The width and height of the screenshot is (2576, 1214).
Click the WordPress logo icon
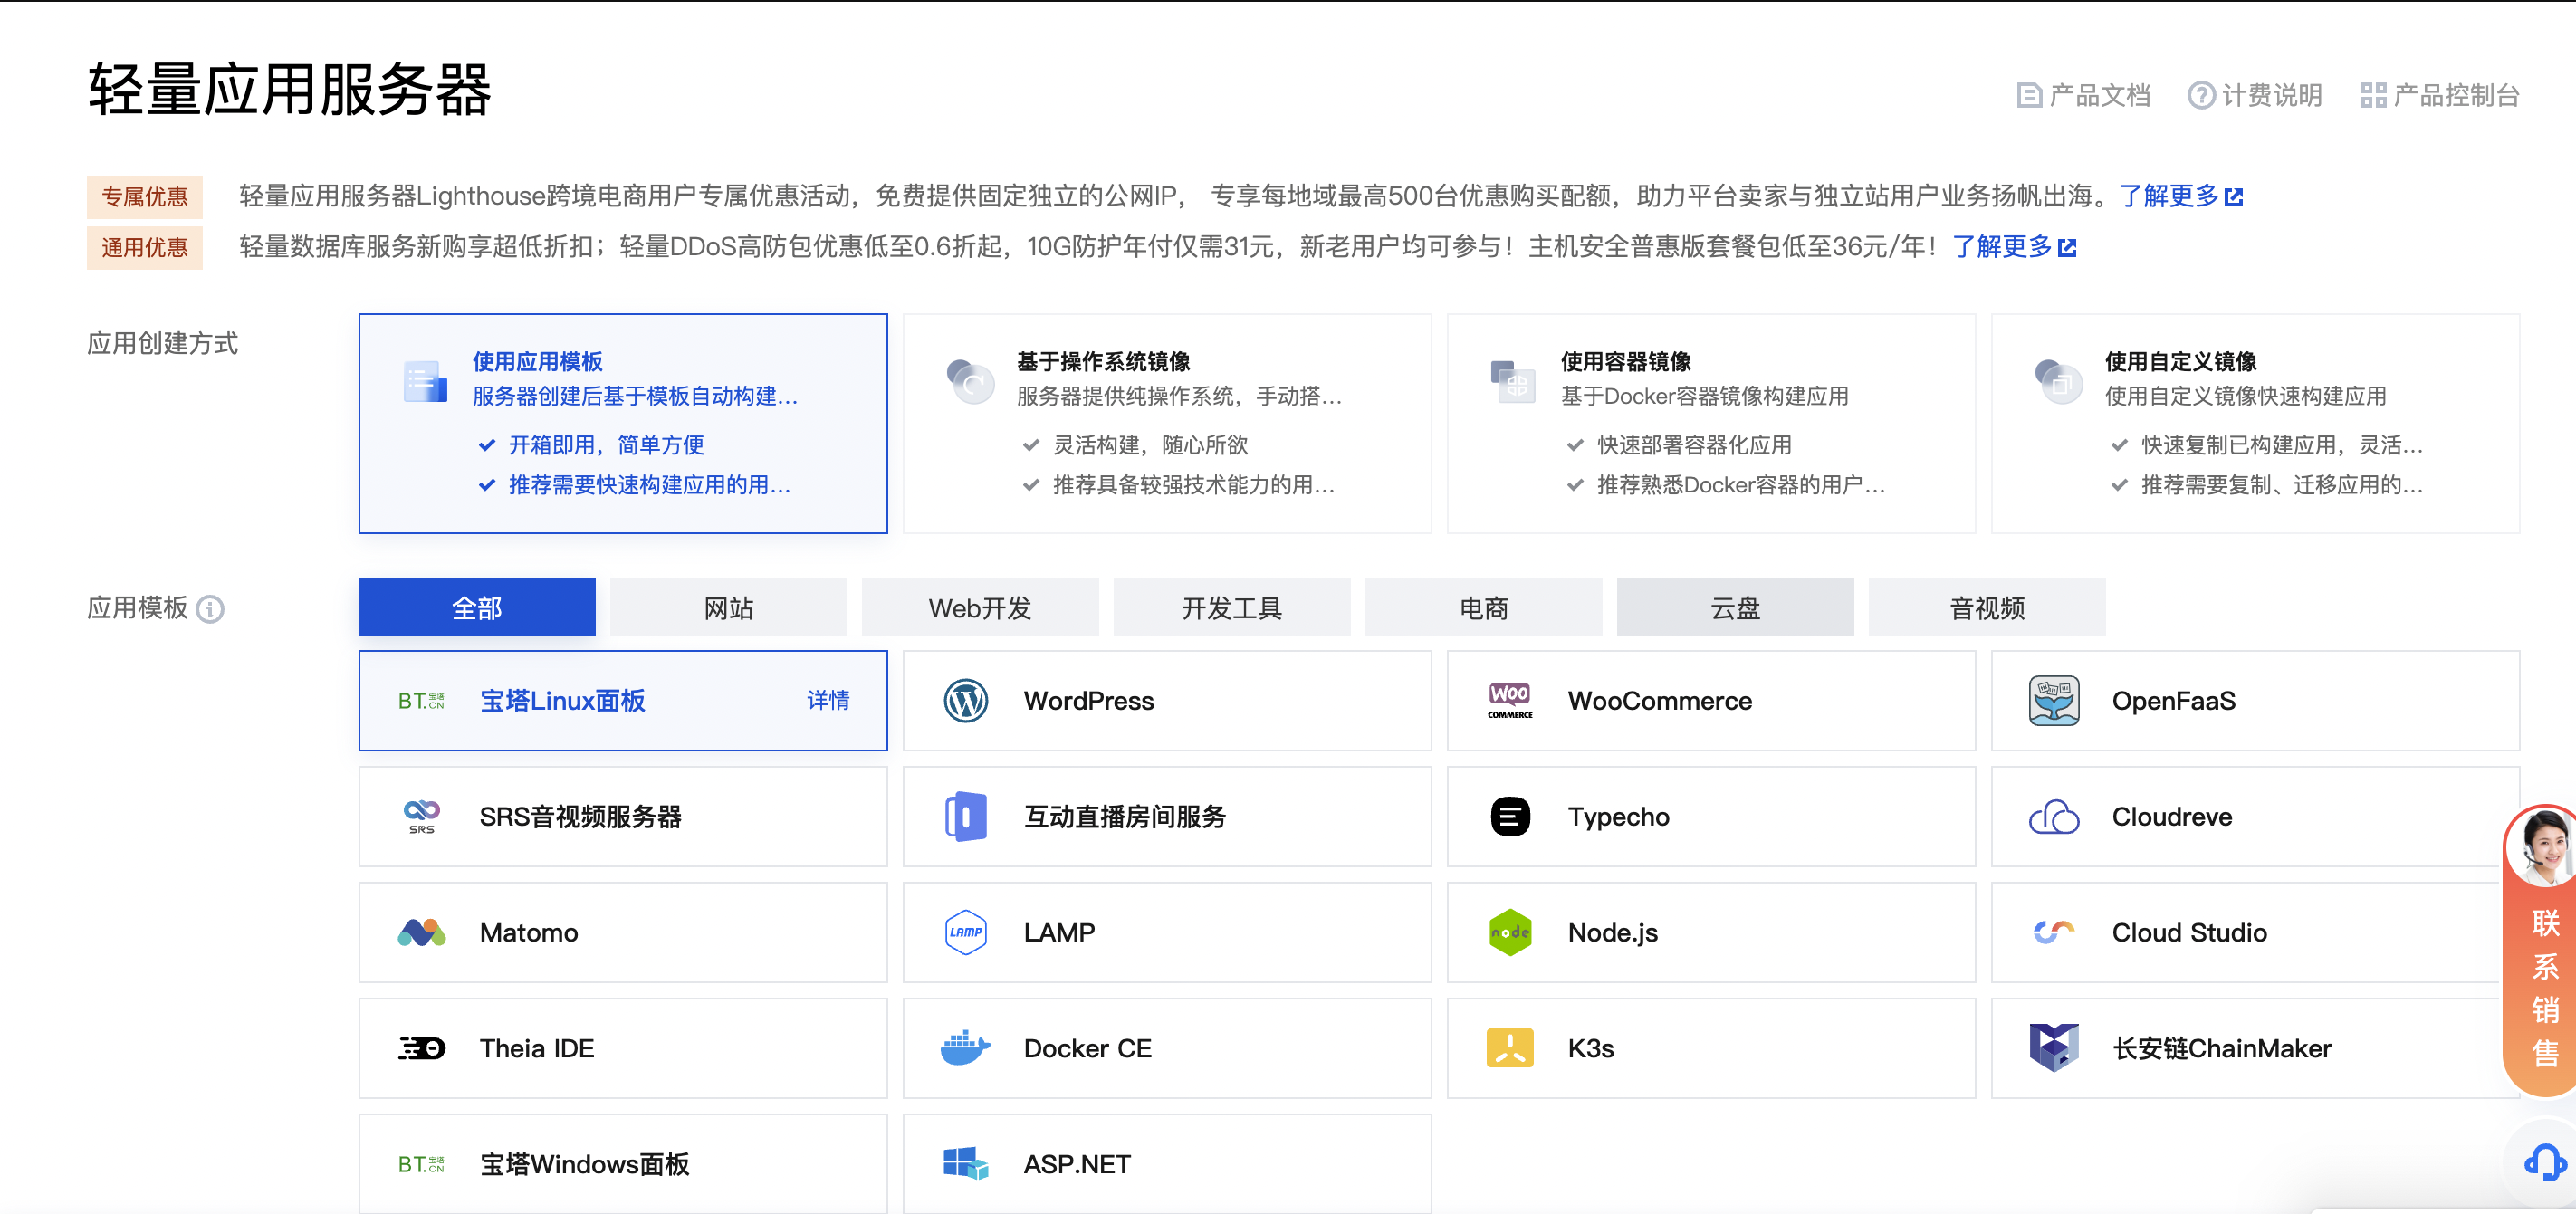click(x=965, y=701)
